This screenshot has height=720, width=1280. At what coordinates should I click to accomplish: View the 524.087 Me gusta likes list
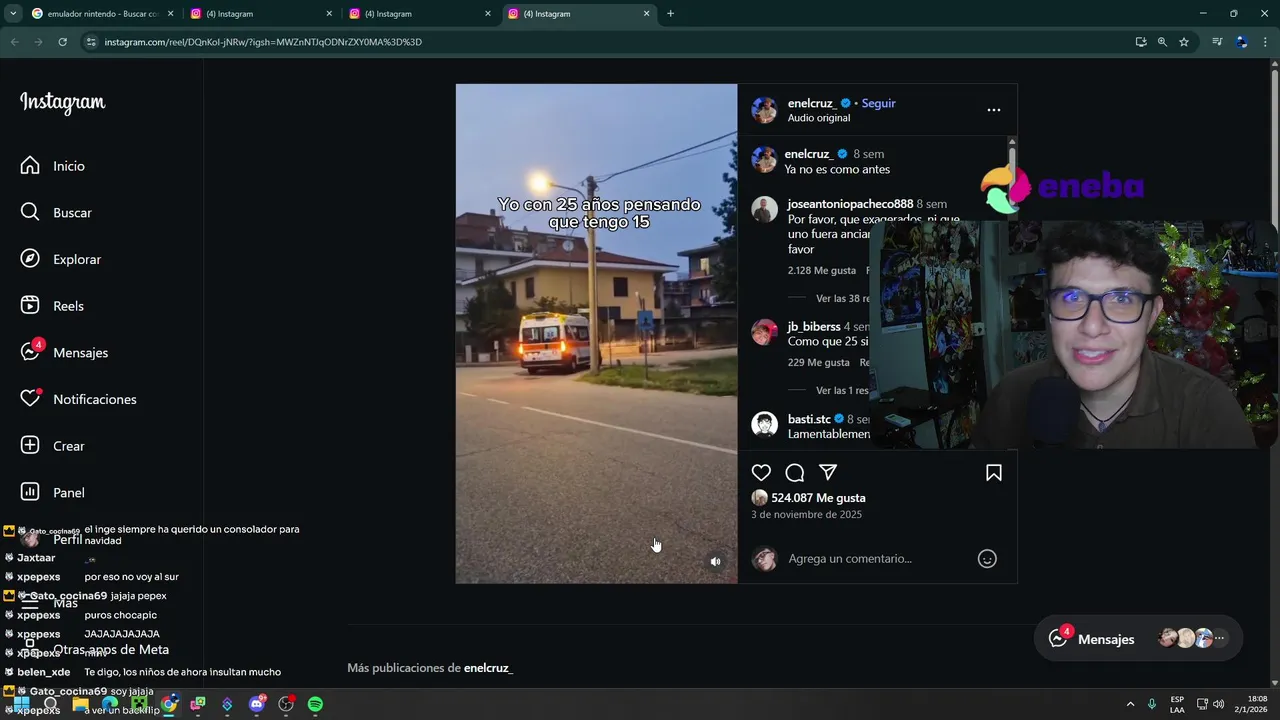click(x=818, y=498)
